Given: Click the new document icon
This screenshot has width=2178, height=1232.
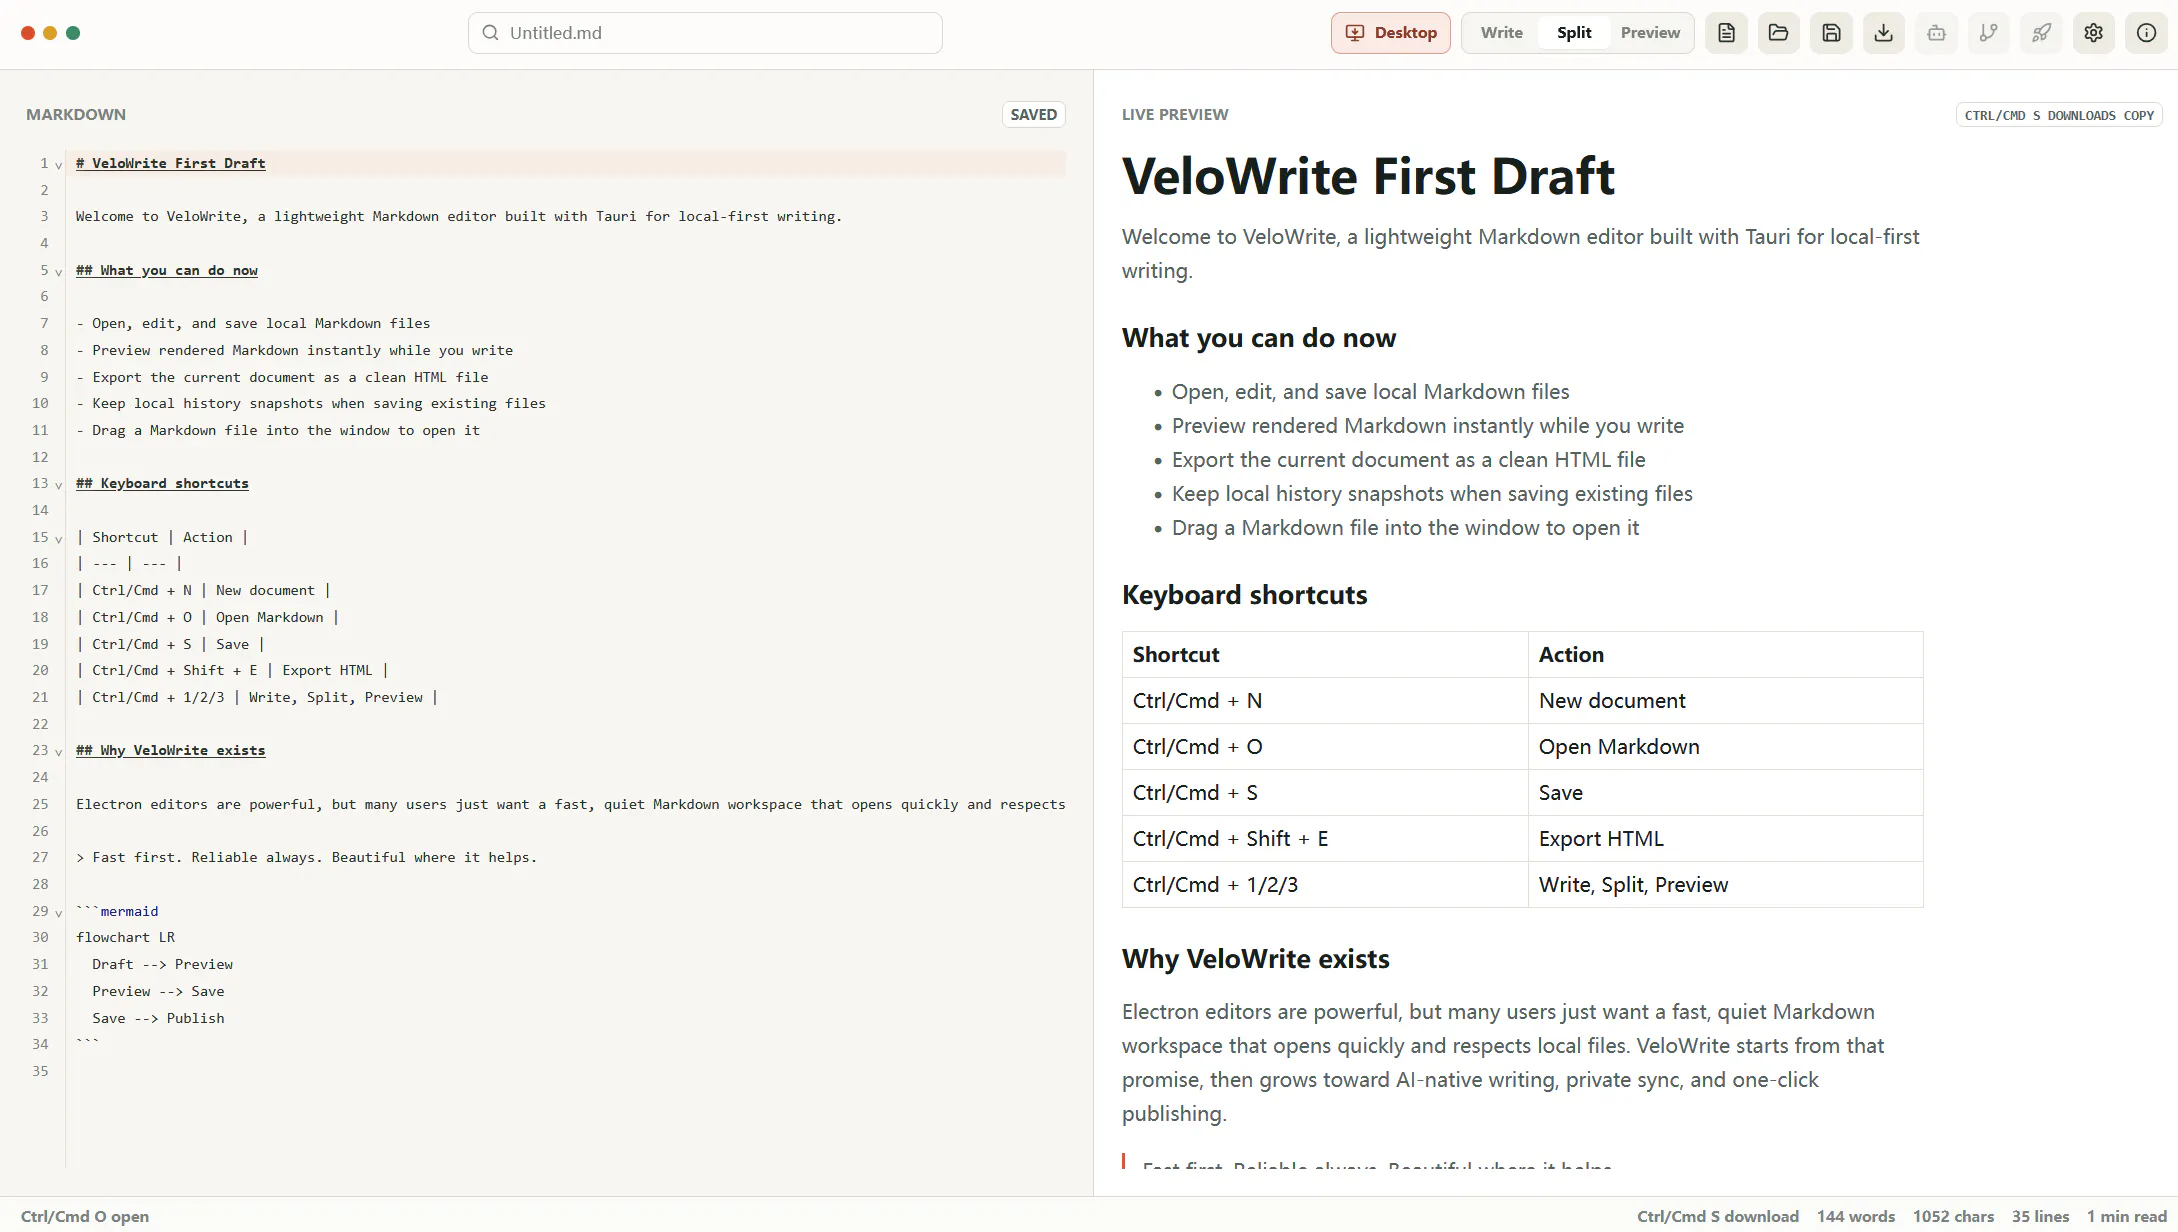Looking at the screenshot, I should [1726, 33].
